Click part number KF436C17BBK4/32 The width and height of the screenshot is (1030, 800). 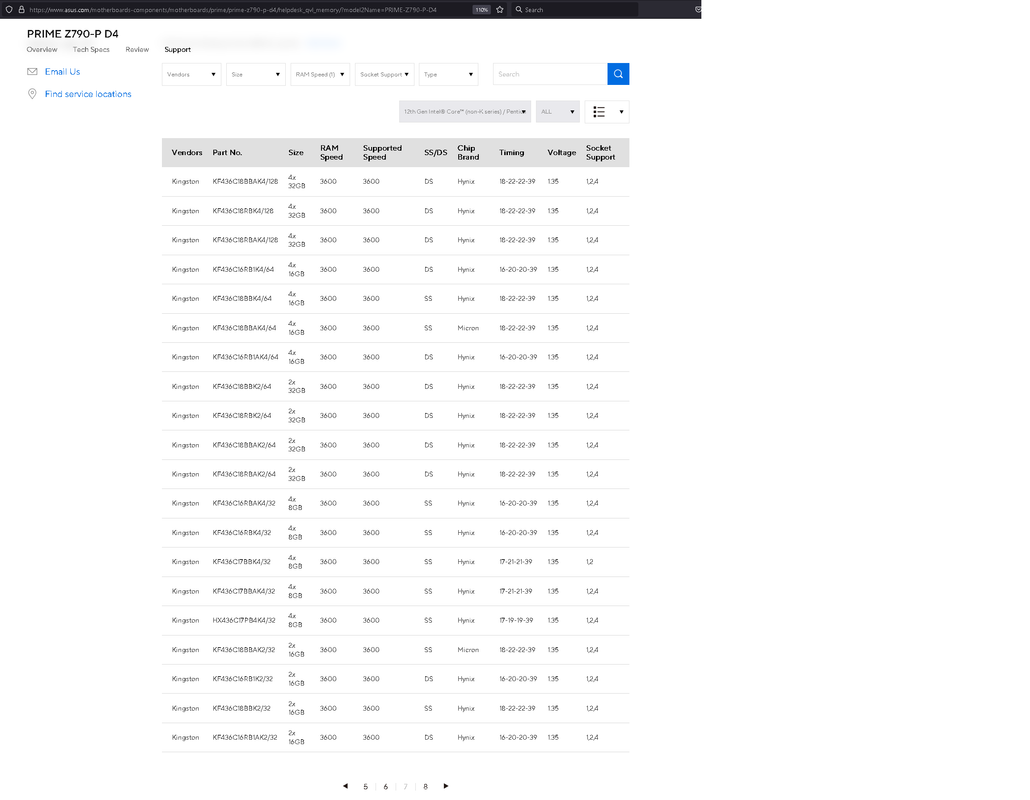241,562
